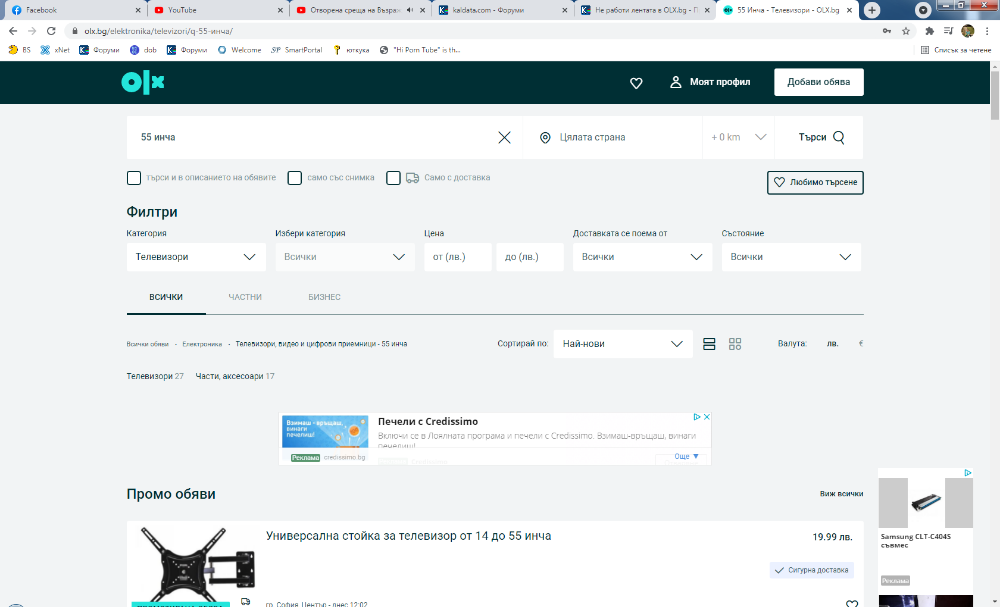Open favorites heart icon in header

[636, 83]
